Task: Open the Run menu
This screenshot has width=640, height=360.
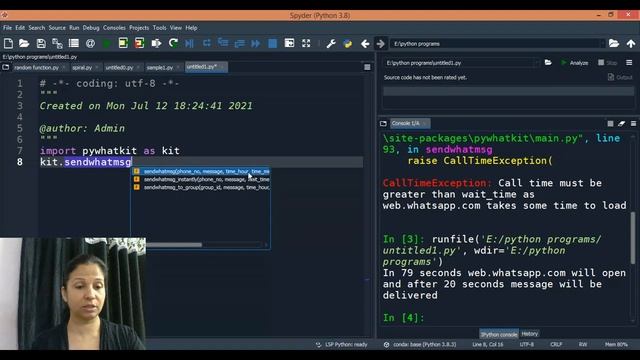Action: tap(74, 28)
